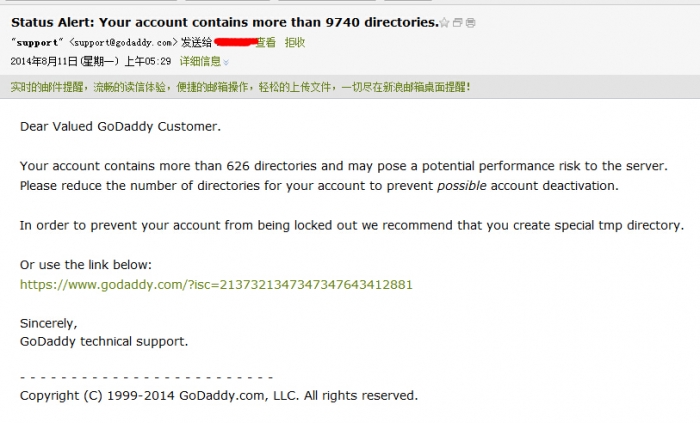This screenshot has width=700, height=423.
Task: Click the email subject heading text
Action: coord(225,22)
